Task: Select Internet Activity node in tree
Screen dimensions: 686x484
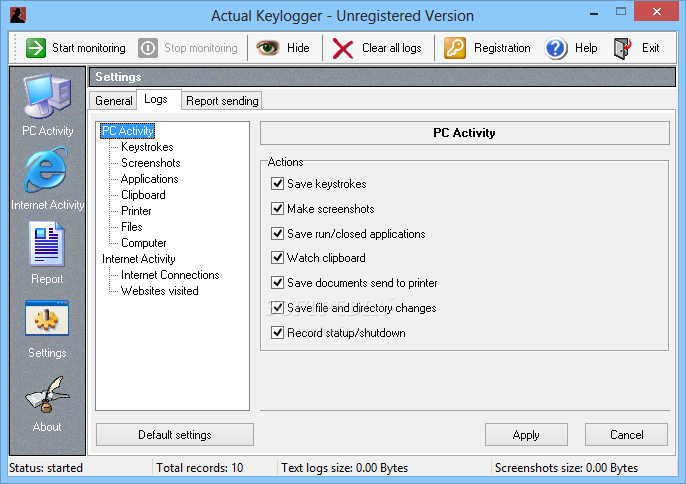Action: tap(139, 259)
